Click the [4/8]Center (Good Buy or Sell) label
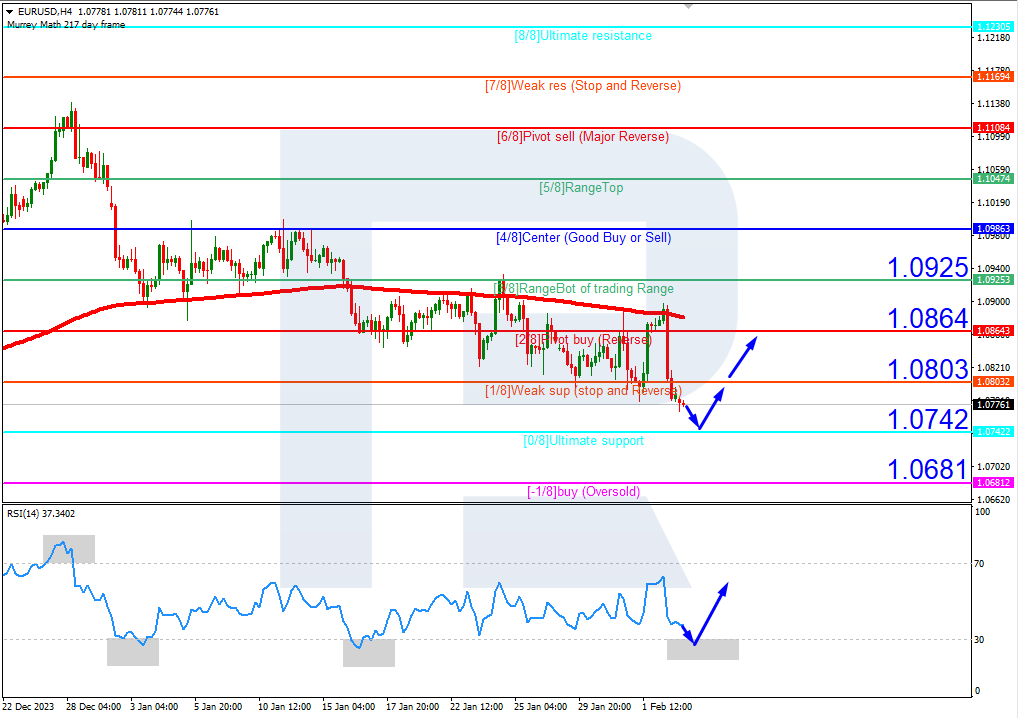The width and height of the screenshot is (1018, 718). 583,238
